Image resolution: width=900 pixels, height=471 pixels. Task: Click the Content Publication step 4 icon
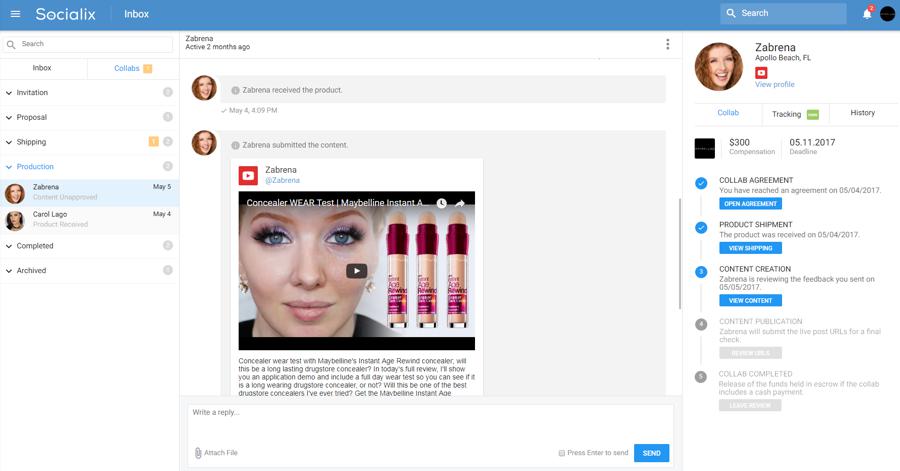[x=701, y=325]
